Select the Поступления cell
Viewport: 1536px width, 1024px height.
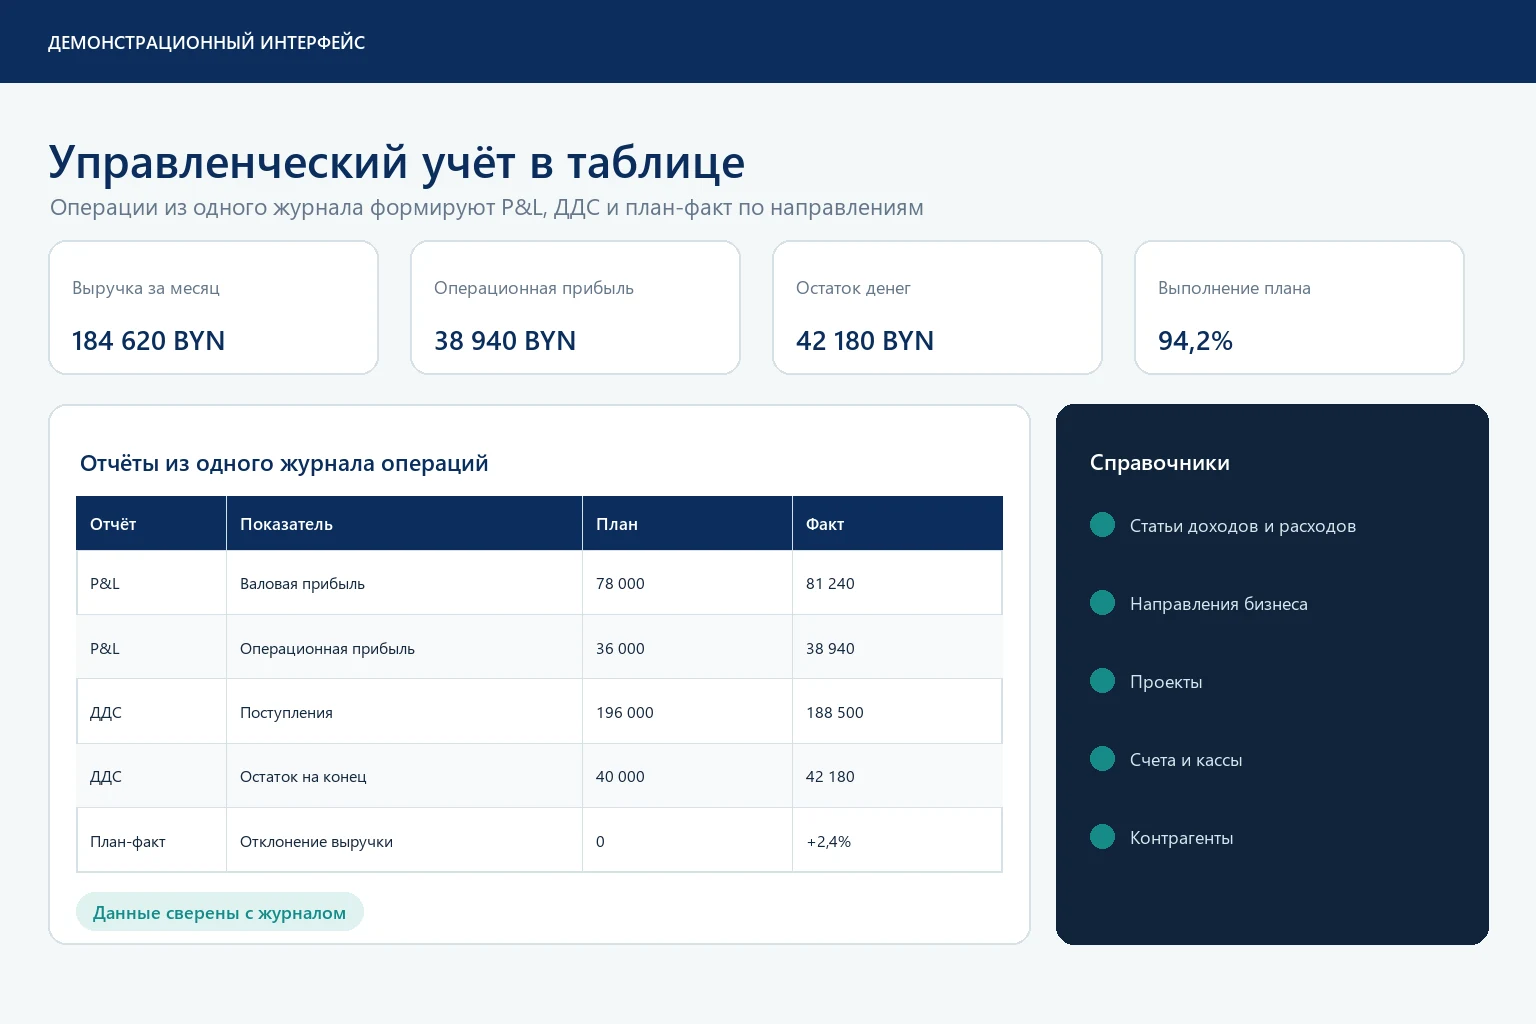click(404, 712)
